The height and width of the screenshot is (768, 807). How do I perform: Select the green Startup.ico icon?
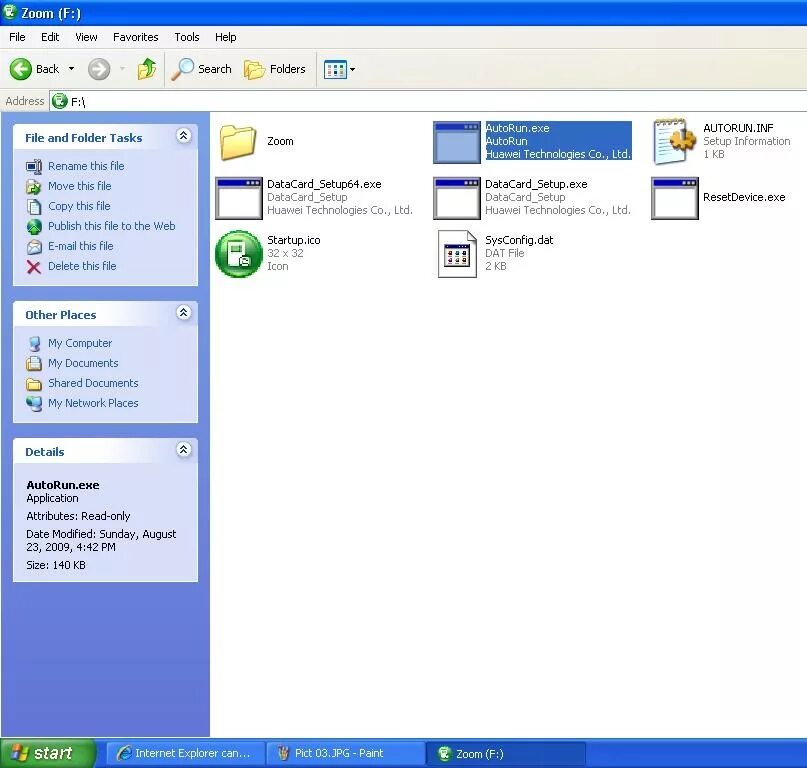click(x=239, y=254)
